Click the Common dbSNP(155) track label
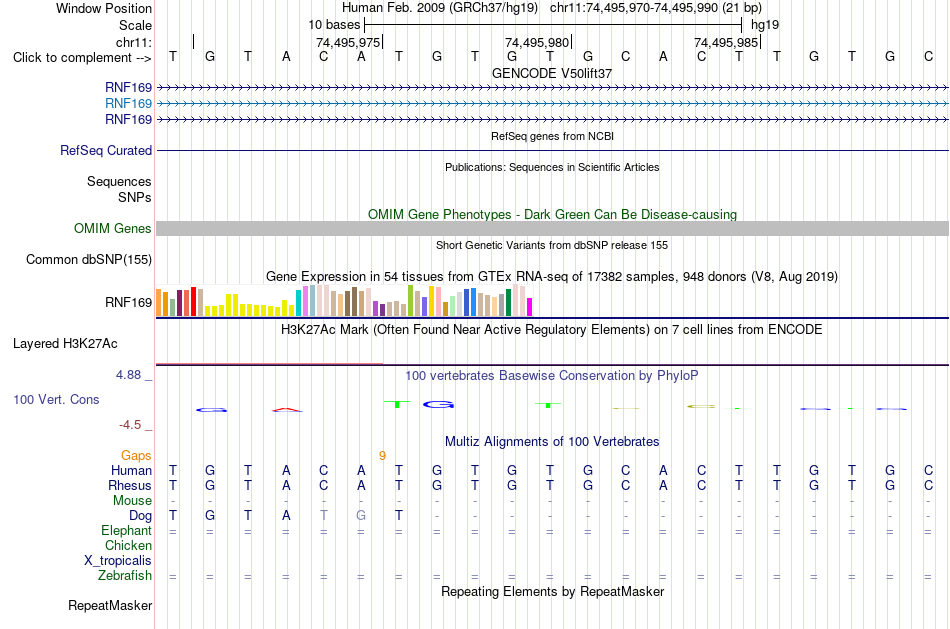 [x=89, y=259]
